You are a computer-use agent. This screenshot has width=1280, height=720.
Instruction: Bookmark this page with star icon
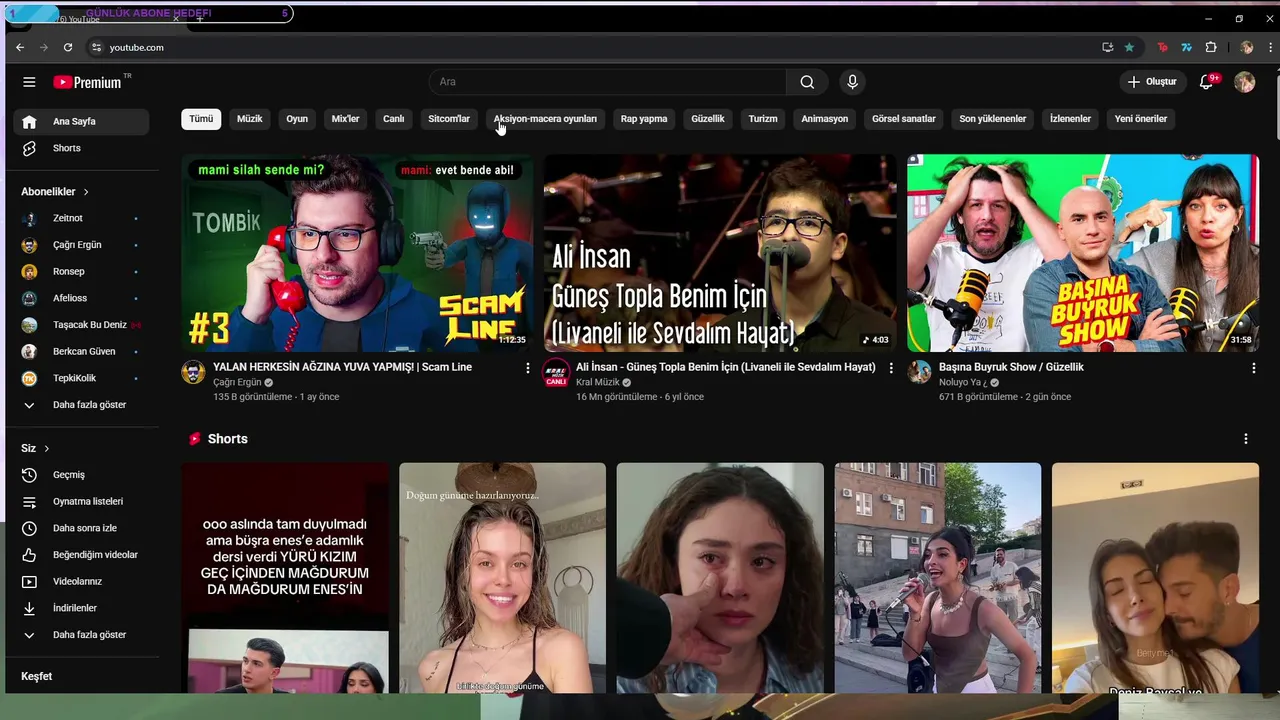(x=1129, y=47)
